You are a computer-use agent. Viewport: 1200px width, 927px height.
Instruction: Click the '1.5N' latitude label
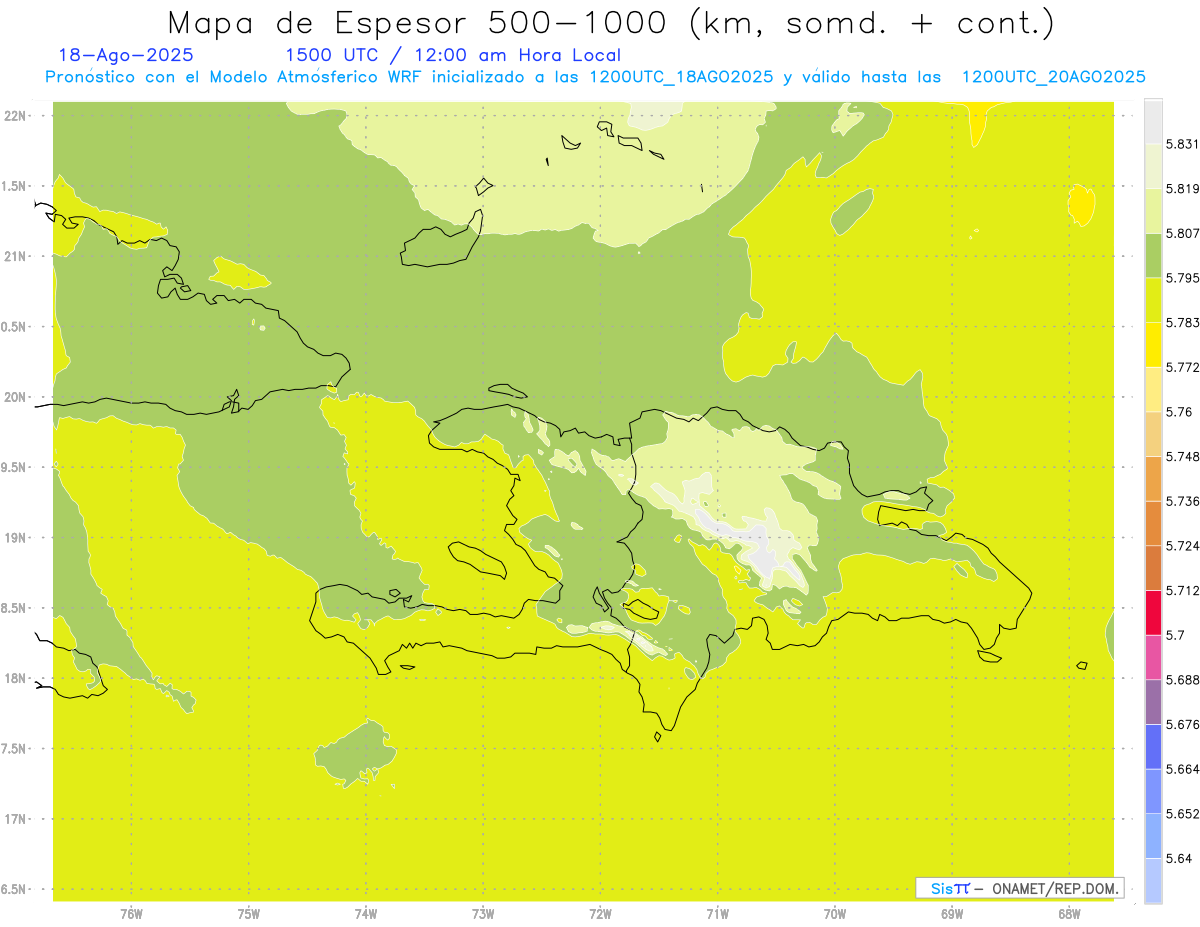14,187
